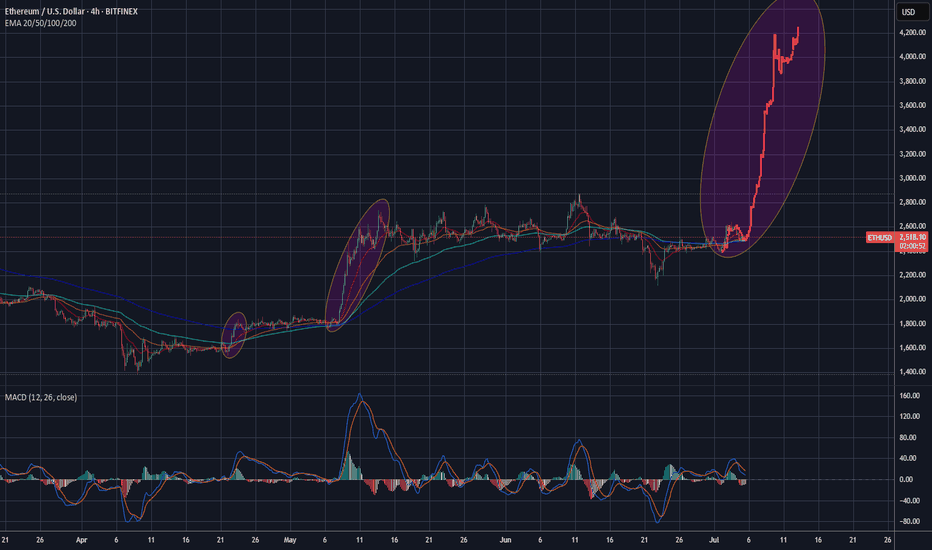Click the Apr label on the time axis

coord(81,540)
